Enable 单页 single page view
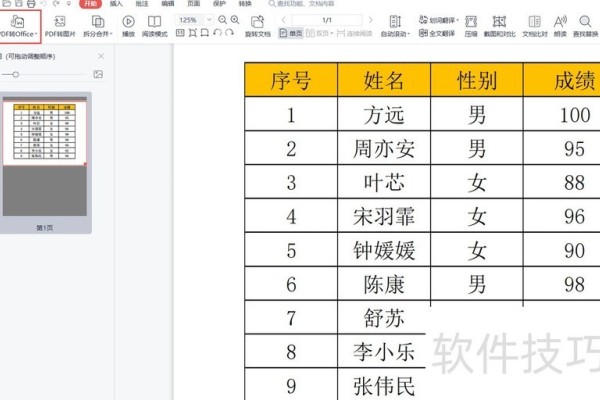Viewport: 600px width, 400px height. click(291, 33)
